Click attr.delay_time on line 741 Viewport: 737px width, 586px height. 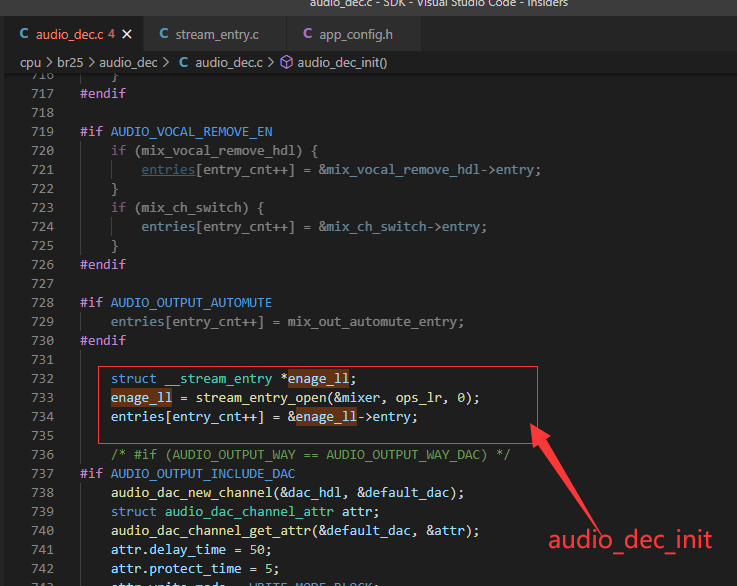pyautogui.click(x=168, y=550)
